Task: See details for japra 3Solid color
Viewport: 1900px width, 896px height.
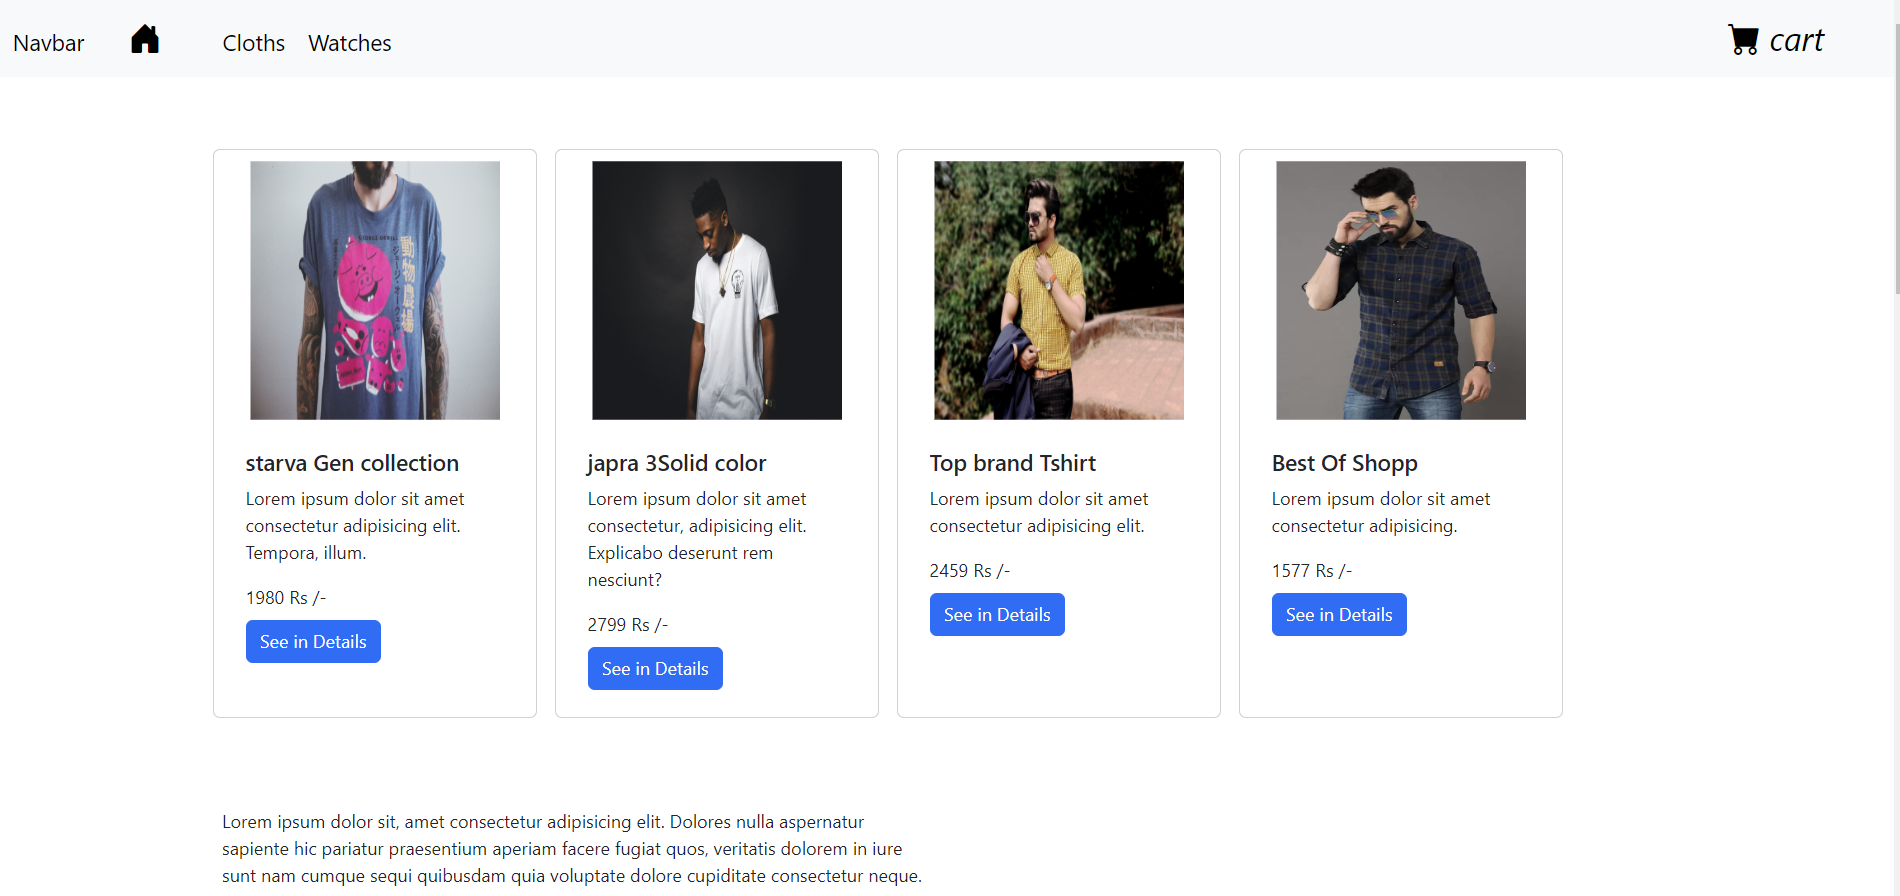Action: coord(655,669)
